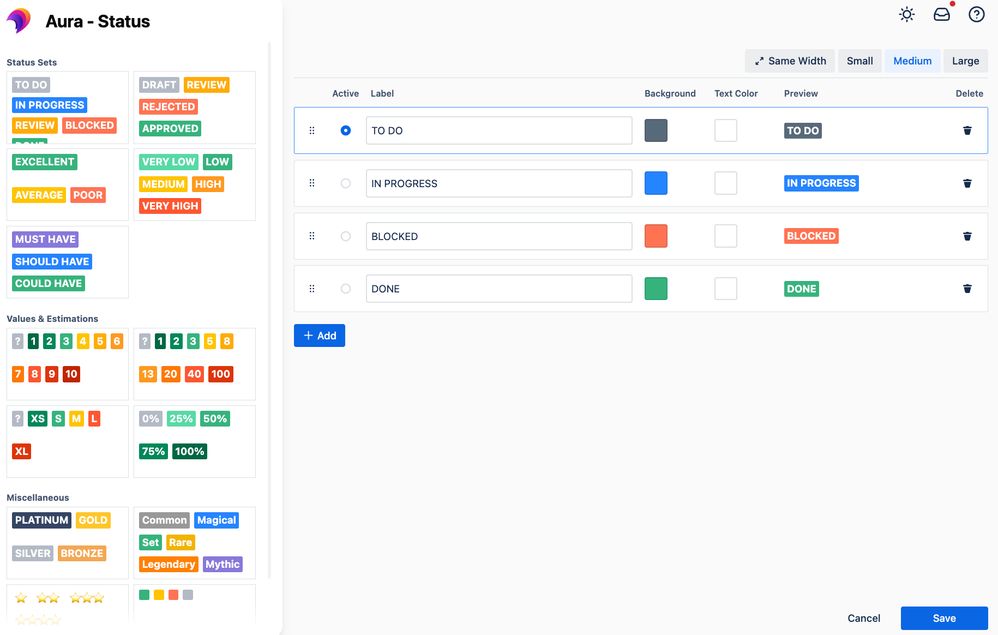
Task: Add a new status row
Action: pos(320,335)
